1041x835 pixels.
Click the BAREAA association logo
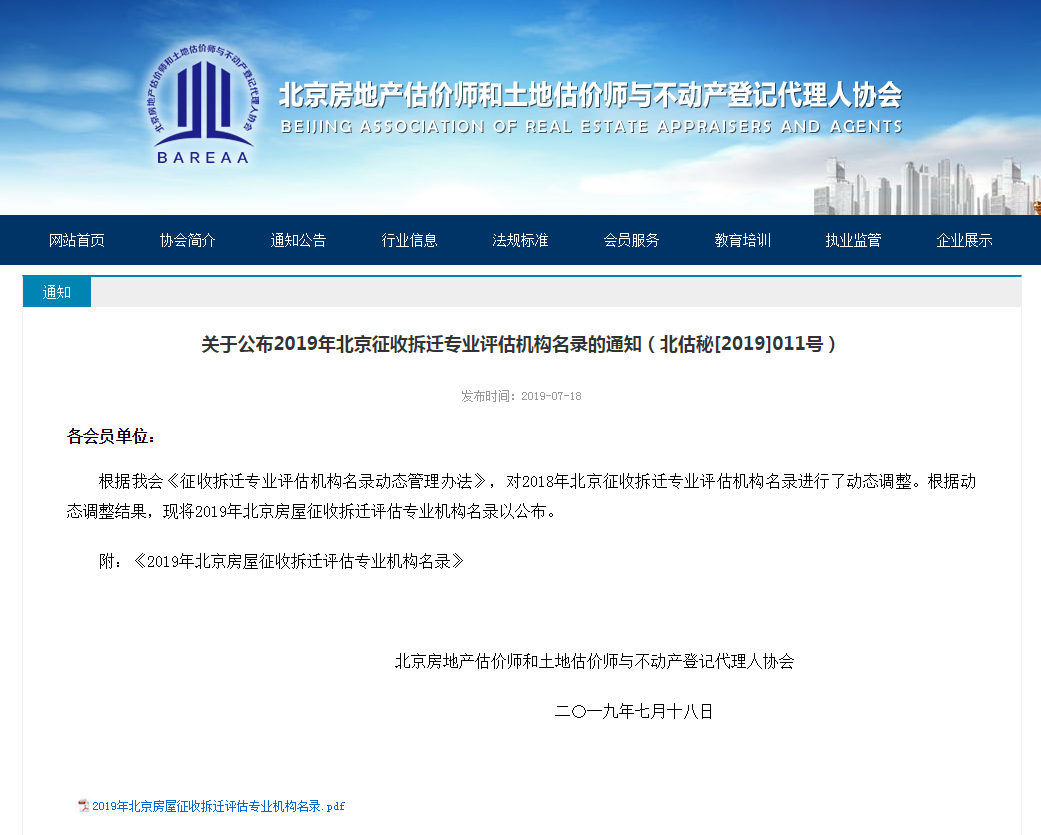(x=203, y=104)
